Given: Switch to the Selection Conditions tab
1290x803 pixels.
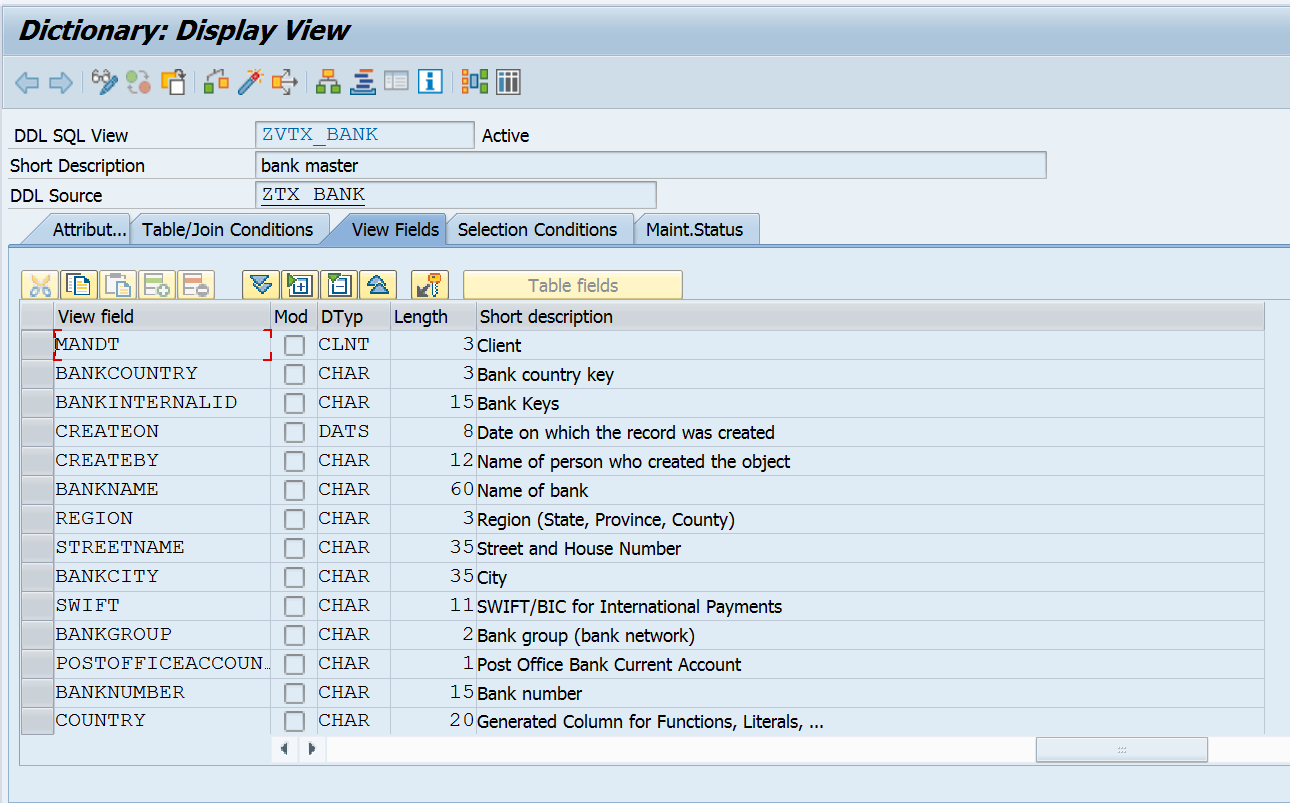Looking at the screenshot, I should [536, 229].
